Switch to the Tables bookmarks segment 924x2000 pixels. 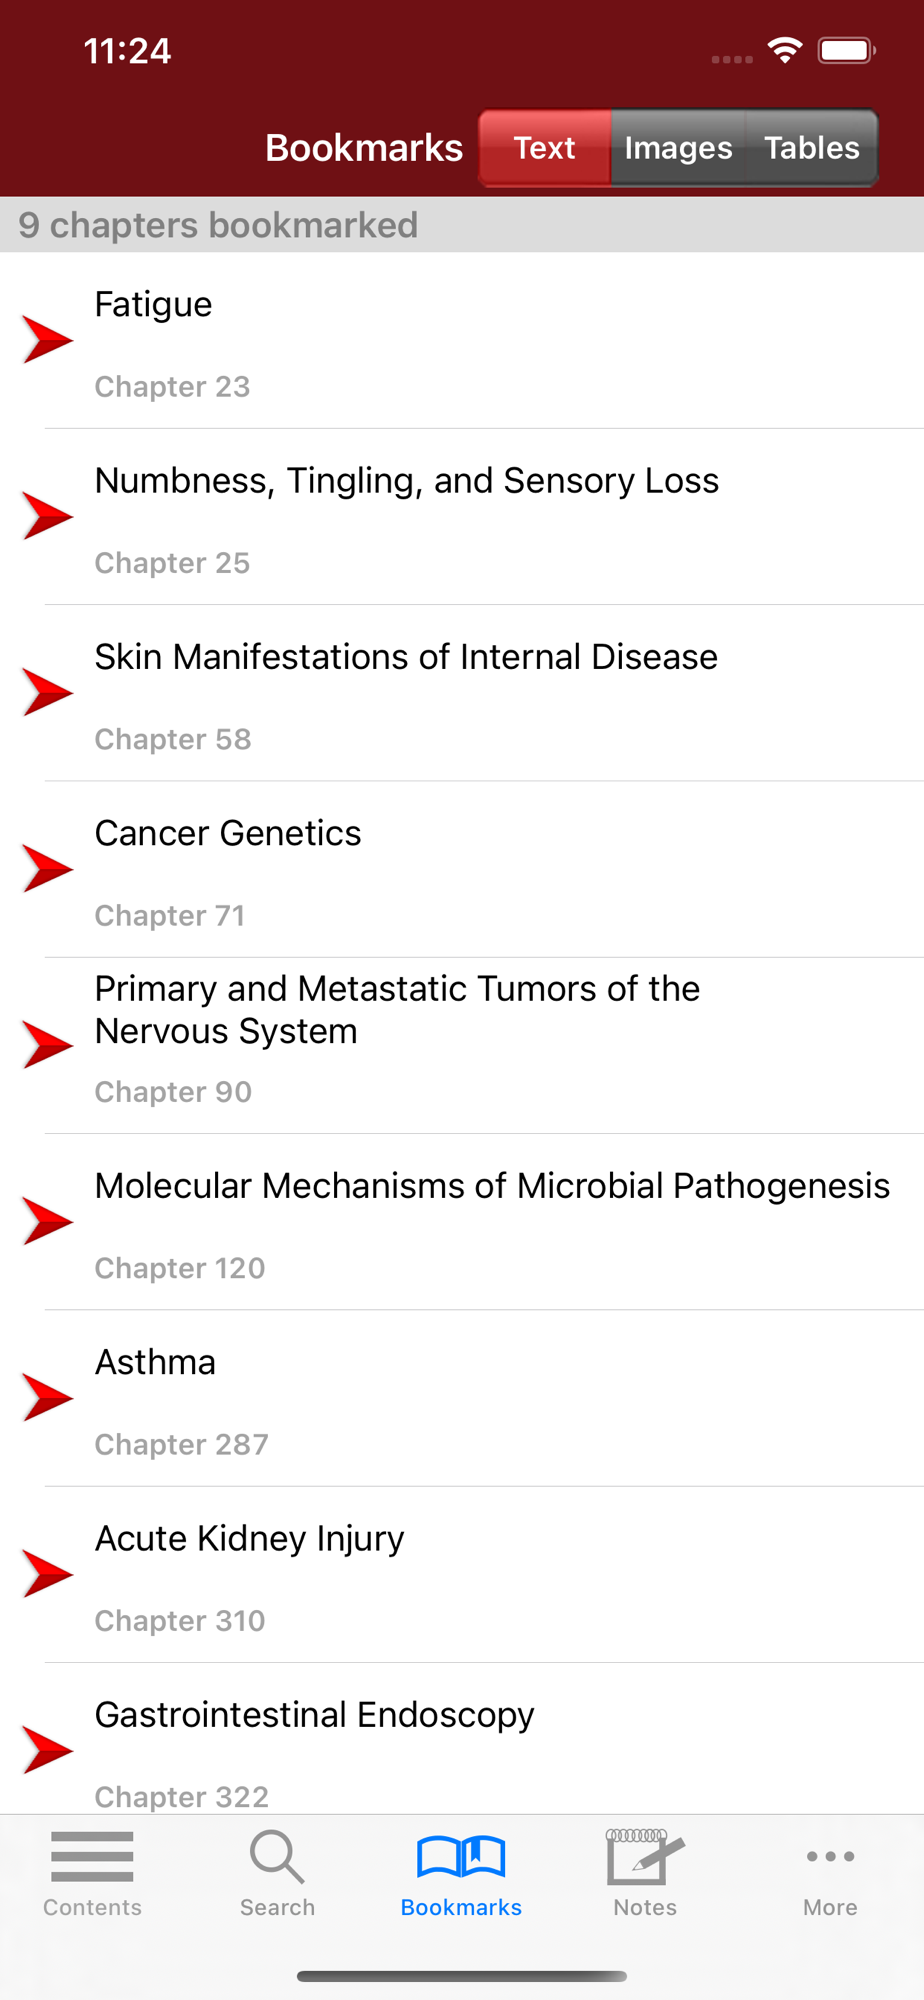(x=812, y=148)
